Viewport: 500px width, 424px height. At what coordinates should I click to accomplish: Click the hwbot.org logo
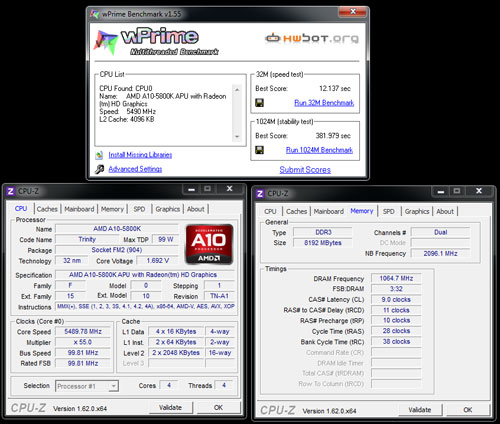[x=312, y=38]
